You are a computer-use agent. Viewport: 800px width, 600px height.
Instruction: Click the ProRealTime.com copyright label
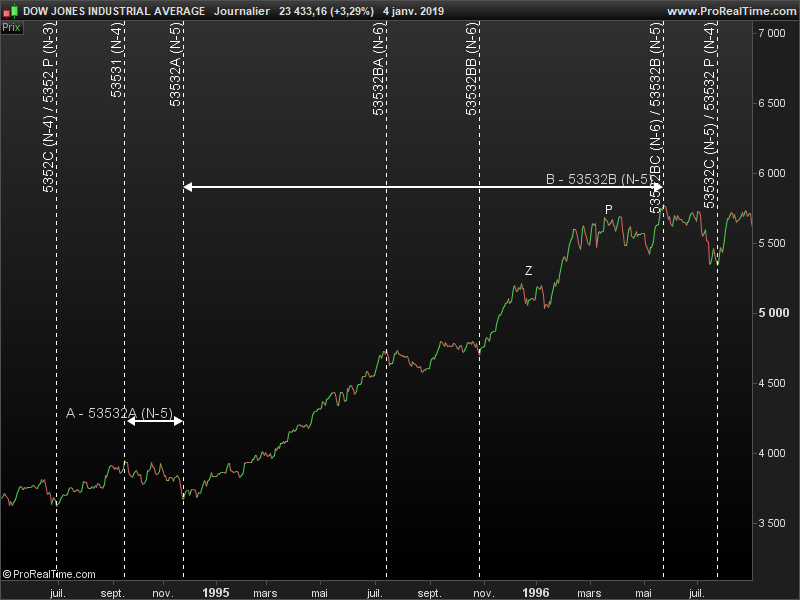pyautogui.click(x=49, y=574)
